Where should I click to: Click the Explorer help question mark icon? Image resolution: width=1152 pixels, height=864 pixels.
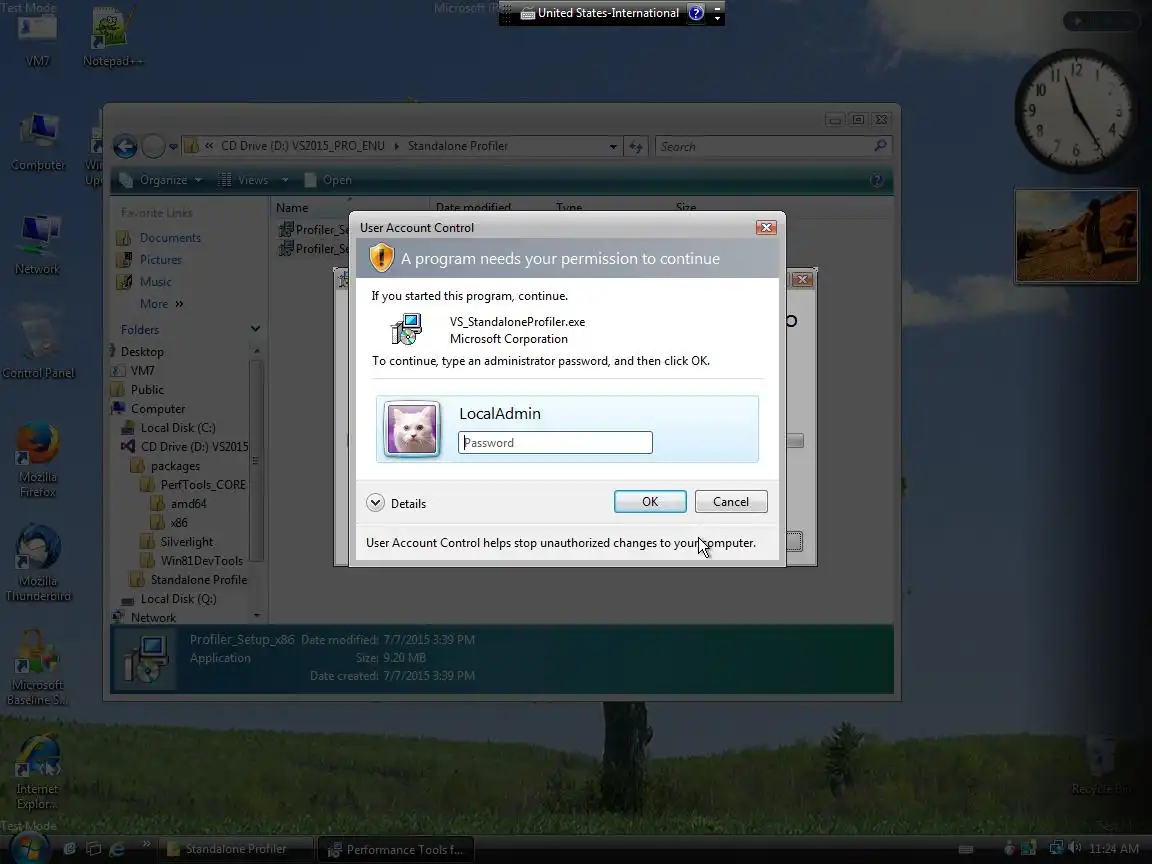[876, 180]
